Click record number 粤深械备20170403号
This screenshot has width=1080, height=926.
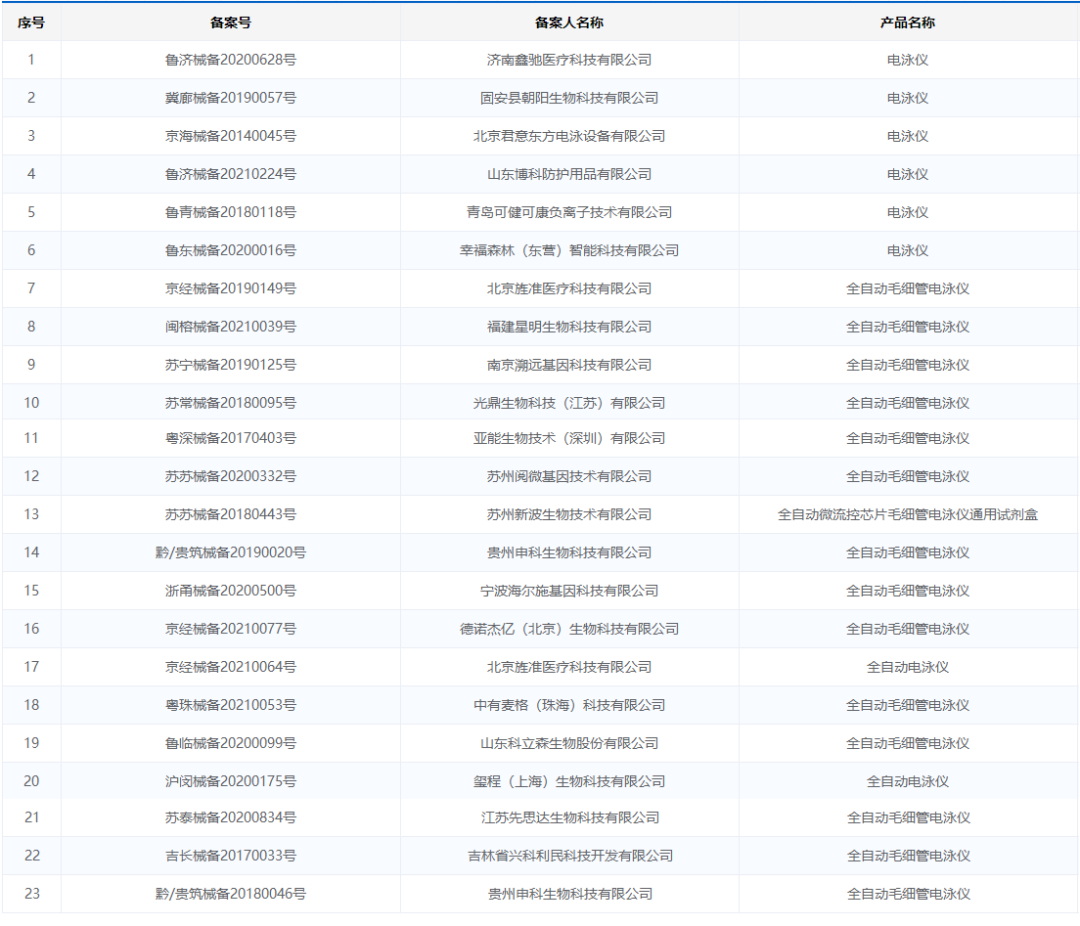coord(231,438)
